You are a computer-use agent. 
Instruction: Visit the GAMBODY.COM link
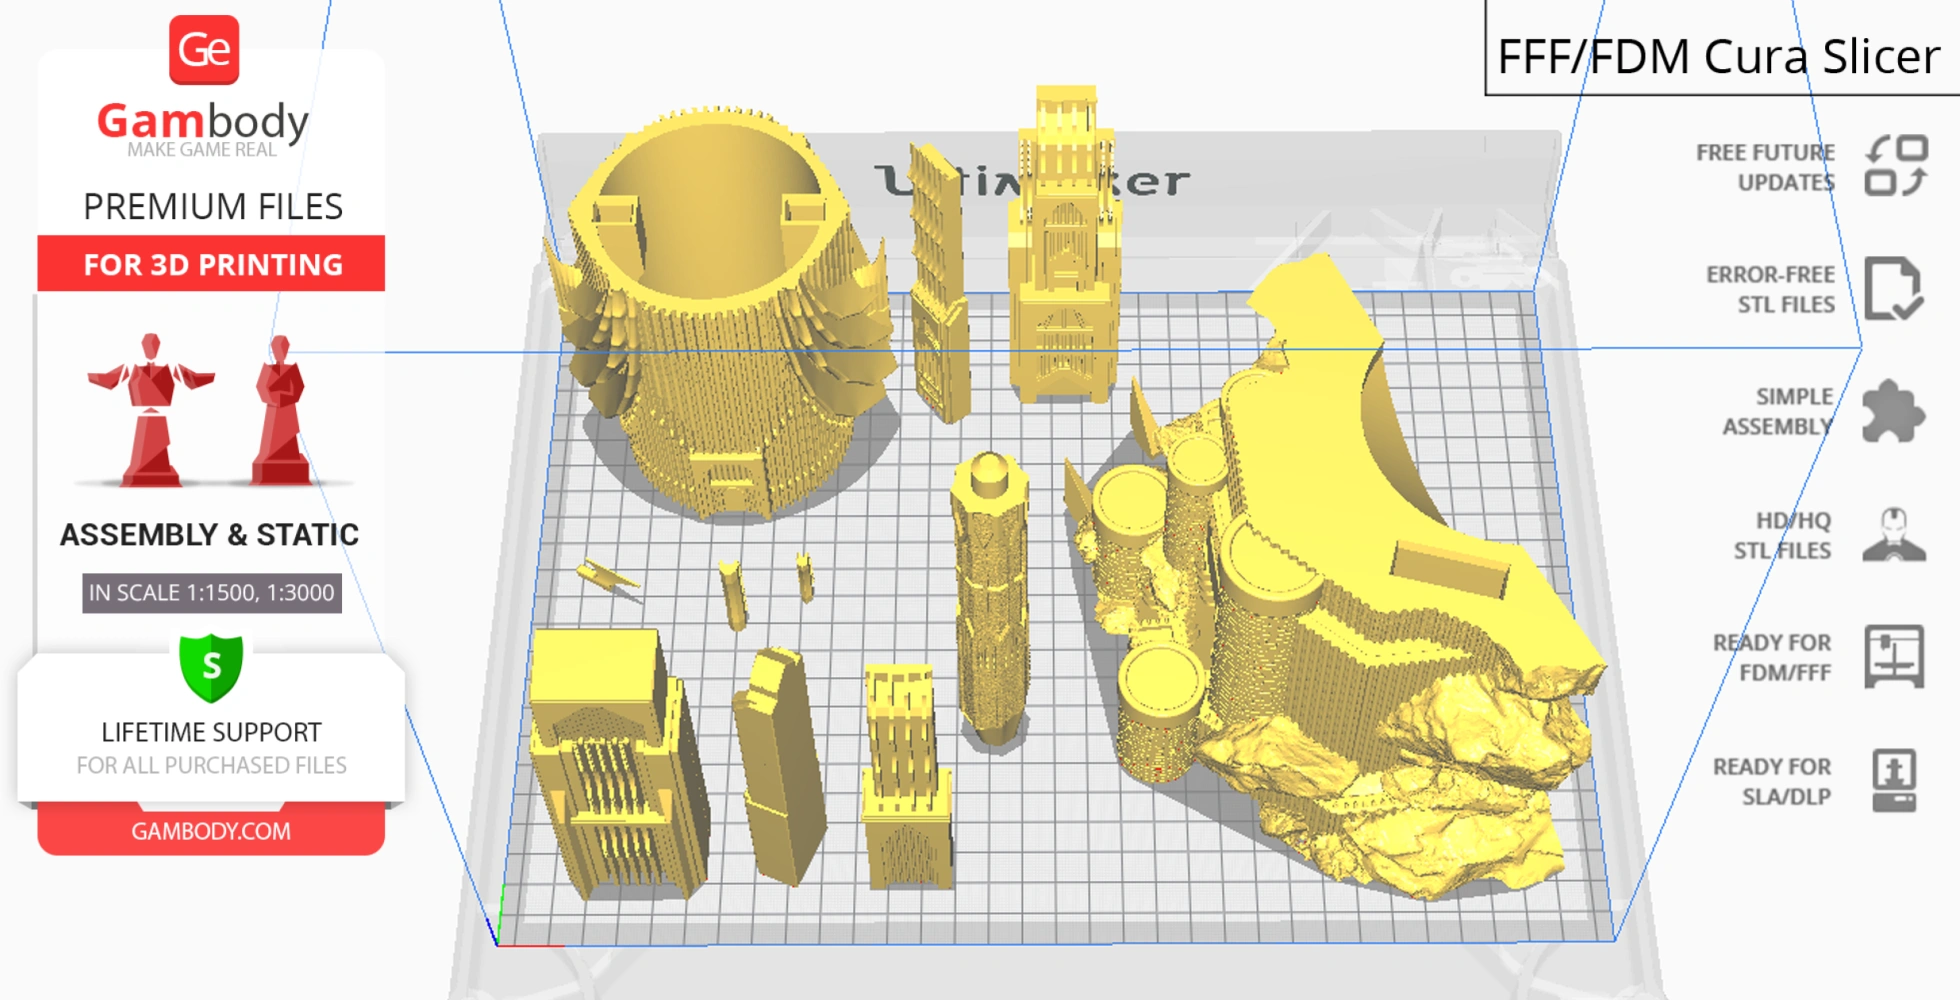[212, 830]
